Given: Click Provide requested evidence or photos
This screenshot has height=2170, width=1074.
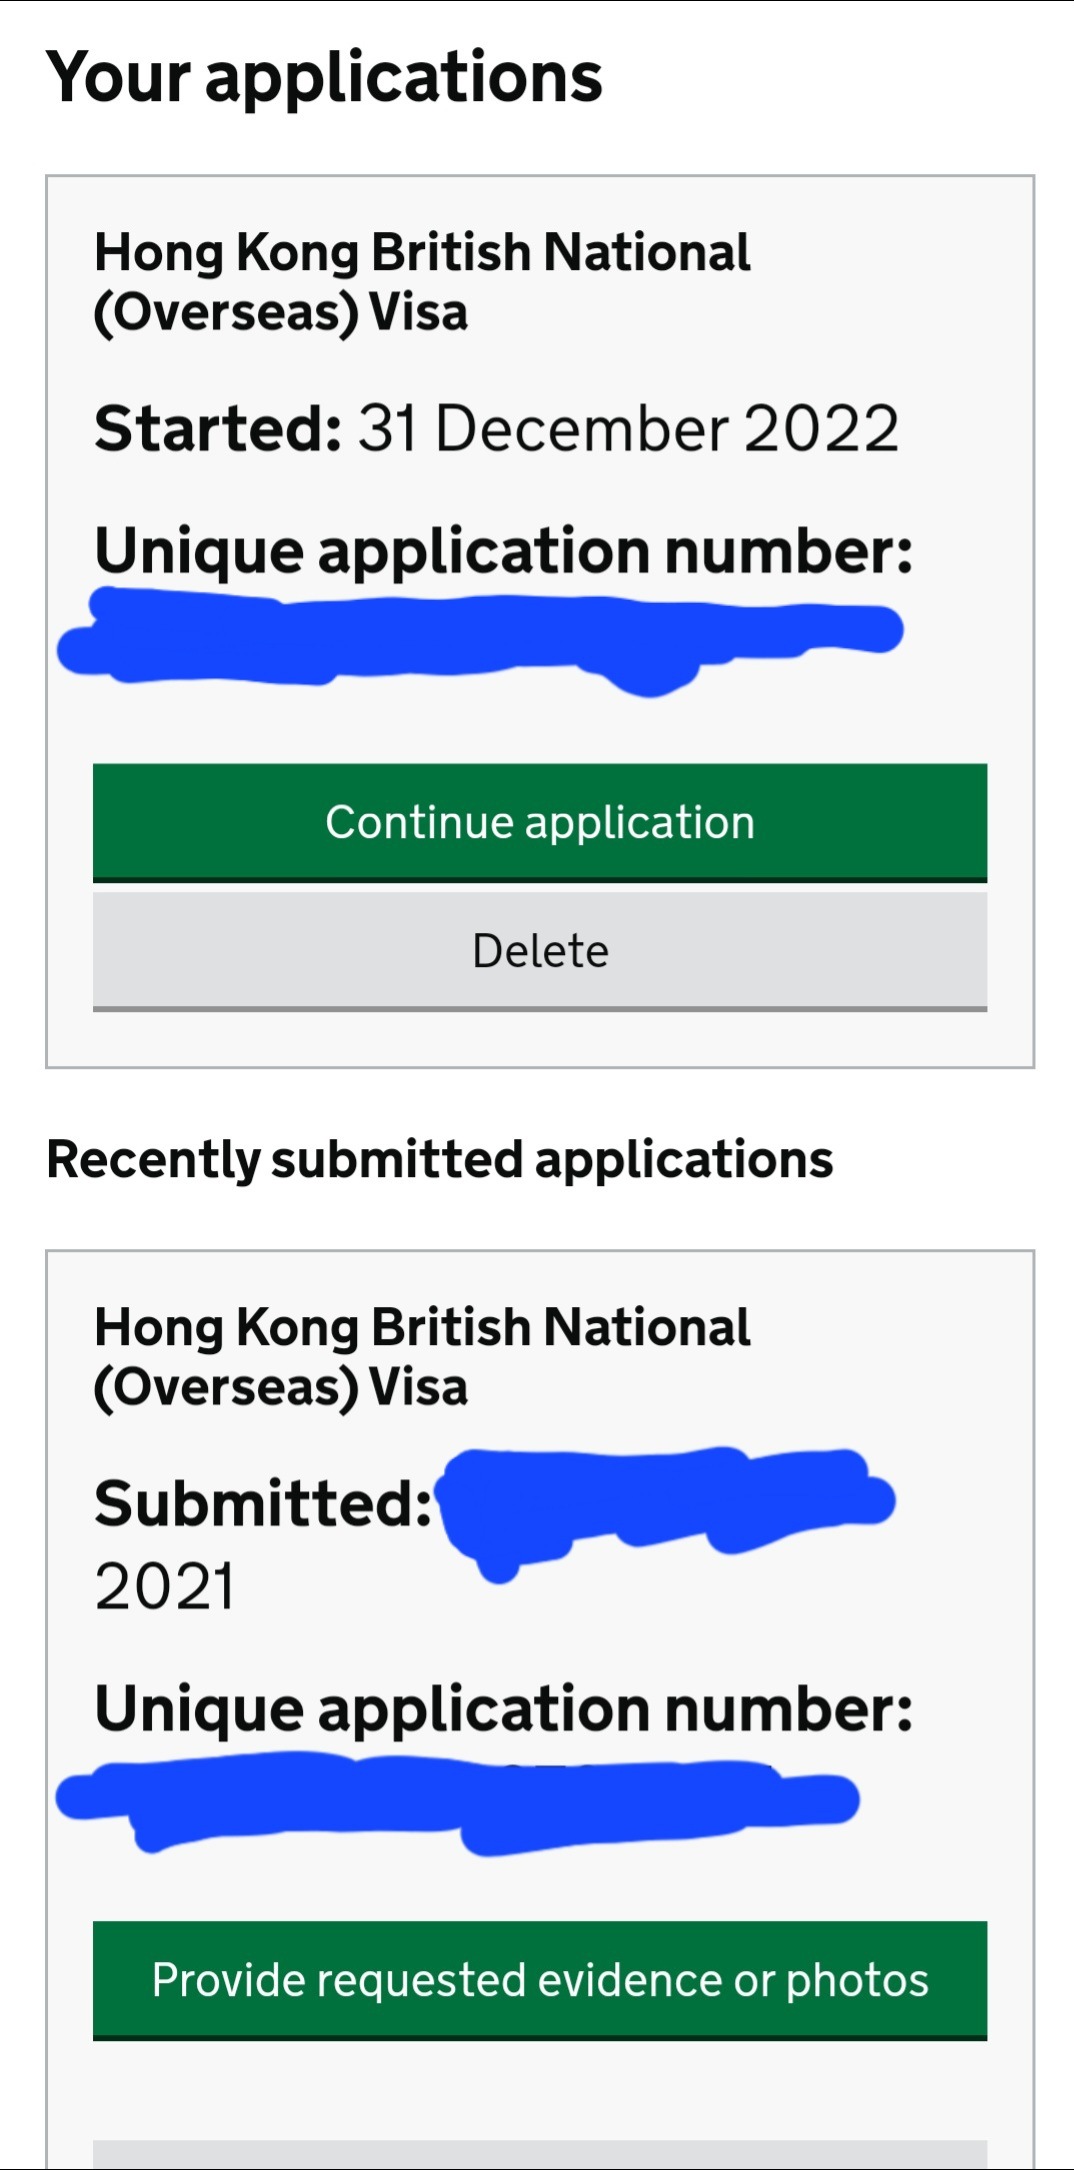Looking at the screenshot, I should click(x=540, y=1979).
